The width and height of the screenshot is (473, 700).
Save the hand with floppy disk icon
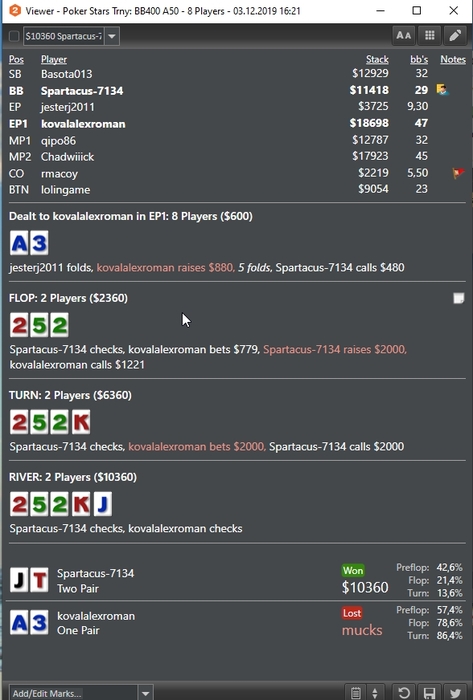pyautogui.click(x=429, y=692)
